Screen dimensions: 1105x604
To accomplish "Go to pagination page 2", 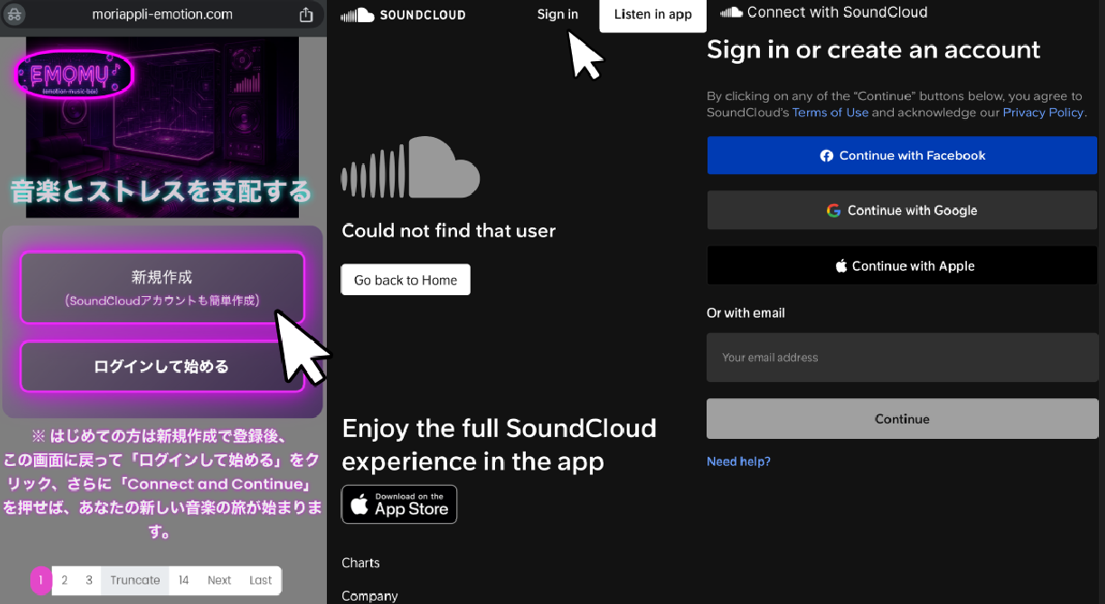I will (x=64, y=580).
